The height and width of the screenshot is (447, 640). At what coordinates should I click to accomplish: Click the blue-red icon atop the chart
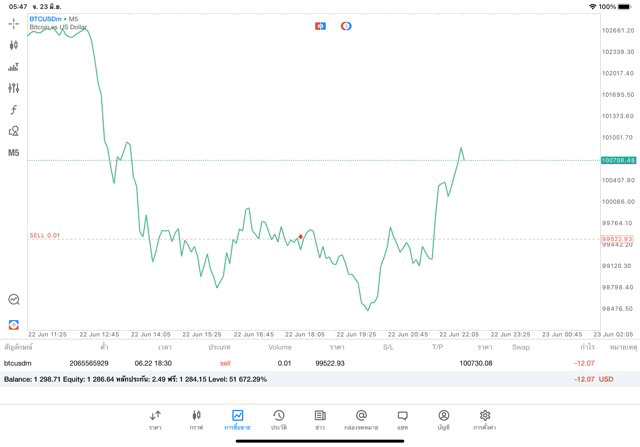click(x=320, y=25)
